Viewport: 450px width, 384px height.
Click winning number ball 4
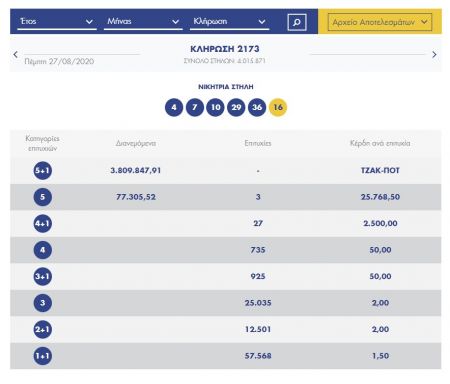(174, 107)
